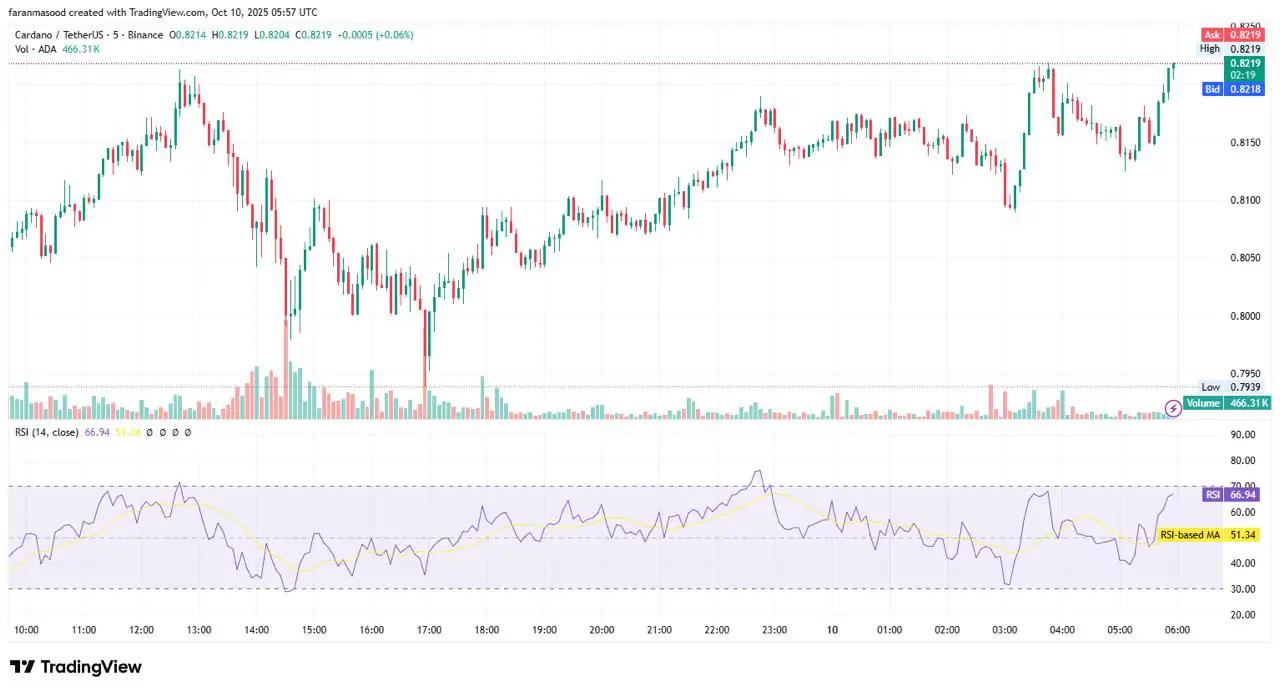Click the purple RSI value tag
Screen dimensions: 1280x692
[1235, 494]
